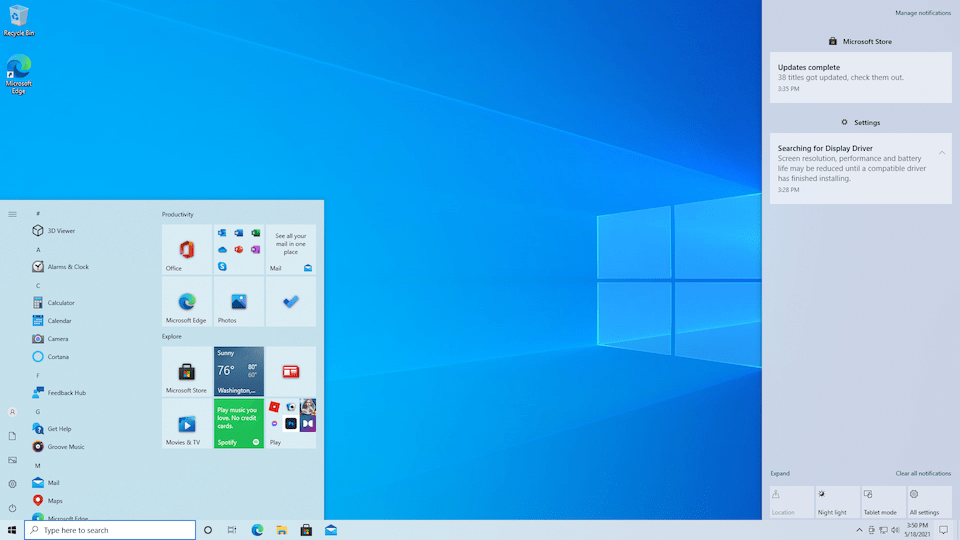Screen dimensions: 960x540
Task: Select Calculator in the app list
Action: pos(60,303)
